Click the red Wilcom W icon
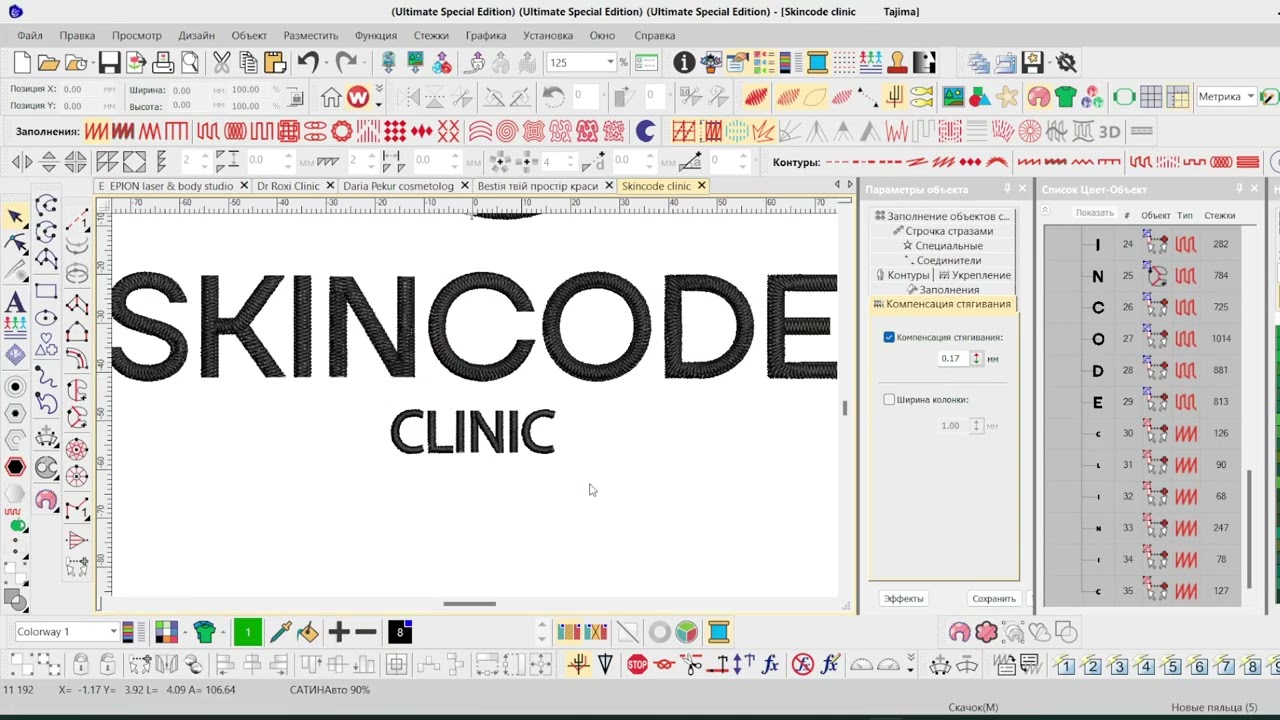Image resolution: width=1280 pixels, height=720 pixels. [x=358, y=97]
